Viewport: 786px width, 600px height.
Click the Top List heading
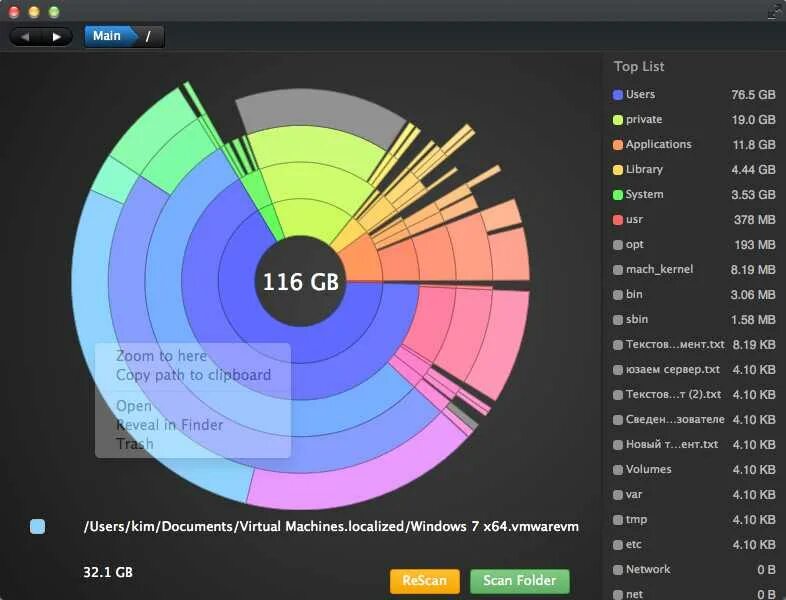click(x=639, y=67)
